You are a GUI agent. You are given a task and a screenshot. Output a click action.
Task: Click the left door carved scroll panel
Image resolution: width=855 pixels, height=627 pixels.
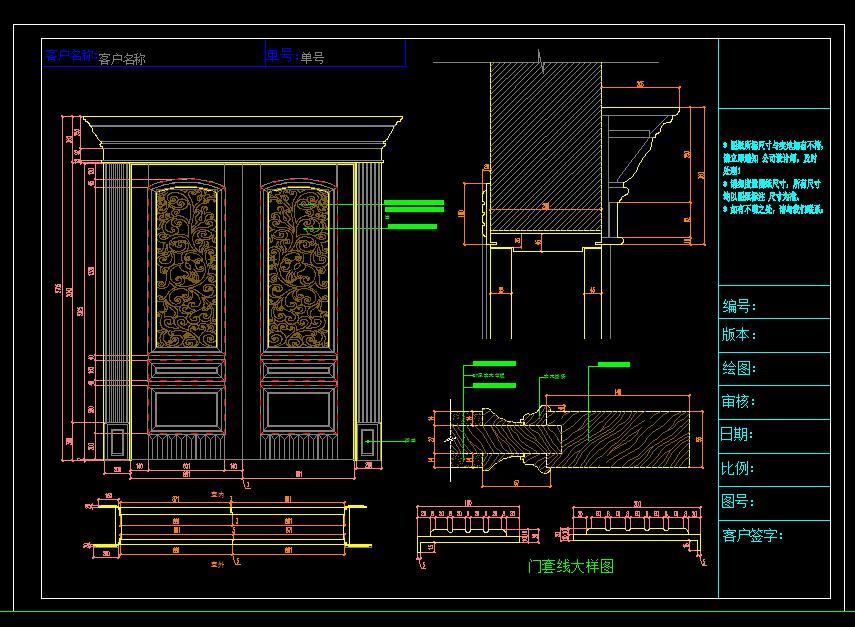(x=187, y=267)
